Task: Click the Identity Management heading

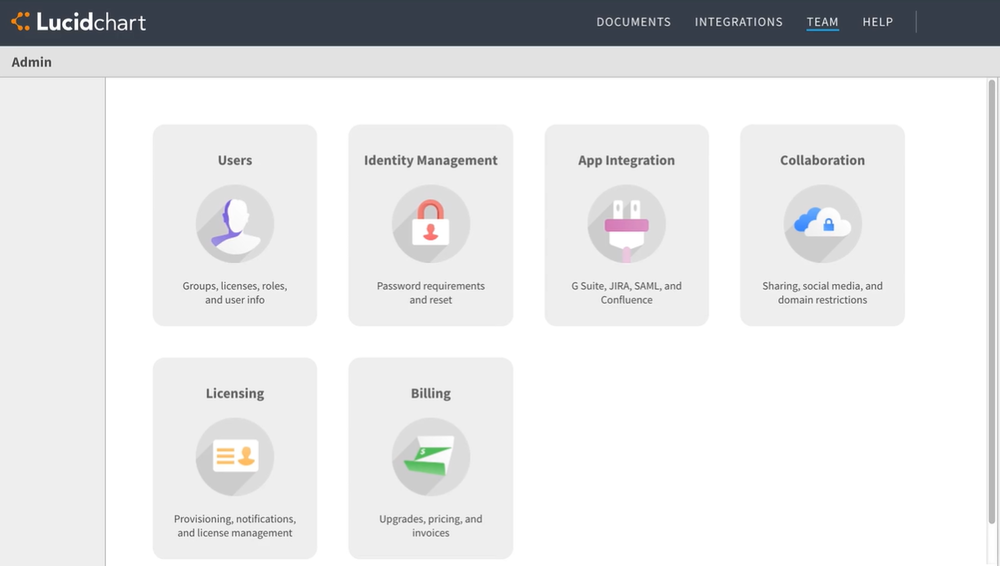Action: (430, 160)
